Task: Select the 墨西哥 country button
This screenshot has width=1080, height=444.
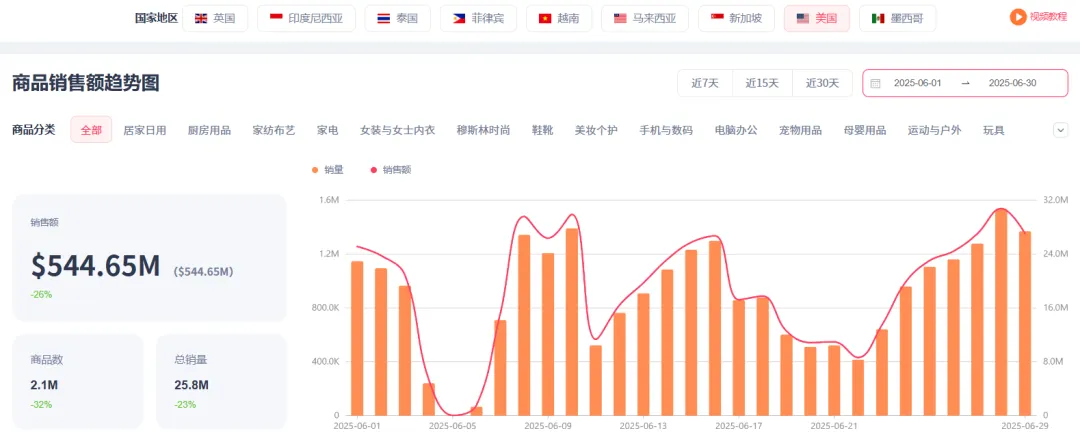Action: pyautogui.click(x=897, y=19)
